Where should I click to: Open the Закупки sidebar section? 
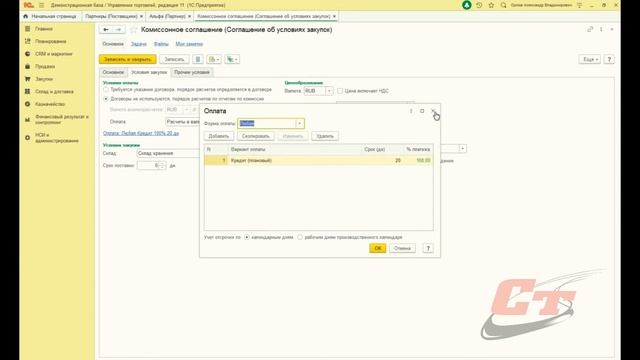[x=44, y=79]
